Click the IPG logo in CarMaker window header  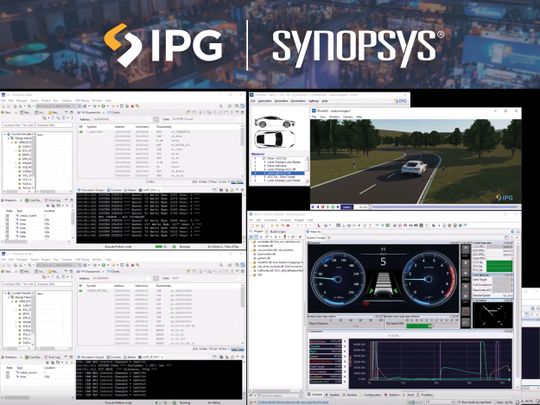401,101
